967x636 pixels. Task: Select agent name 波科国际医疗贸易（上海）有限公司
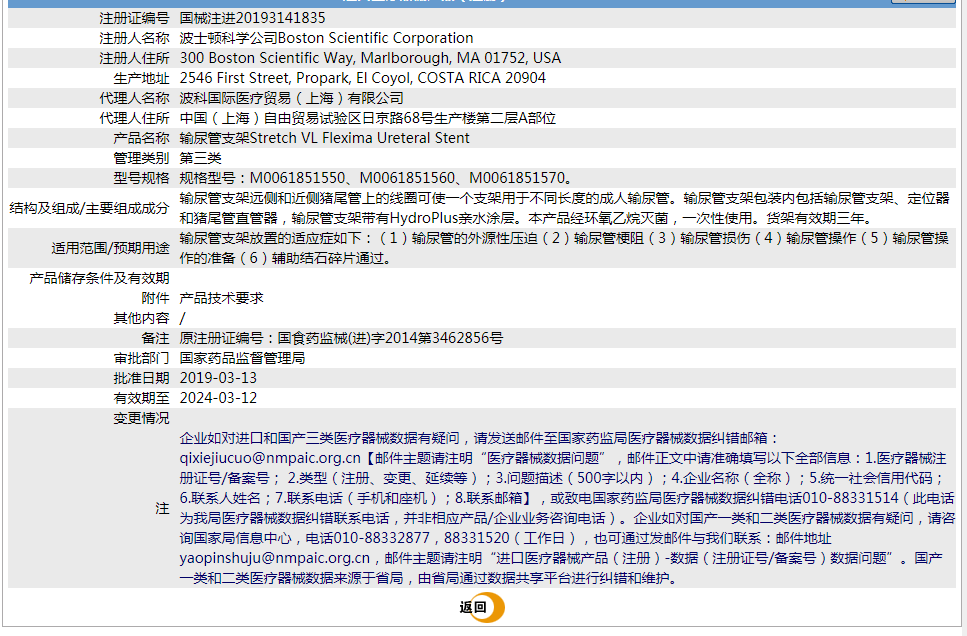(291, 98)
